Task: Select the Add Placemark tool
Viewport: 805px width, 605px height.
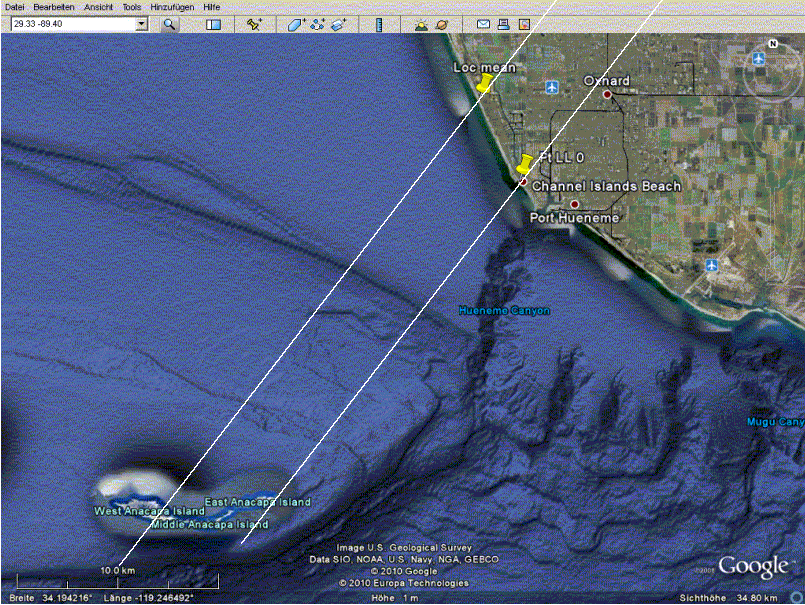Action: click(x=254, y=24)
